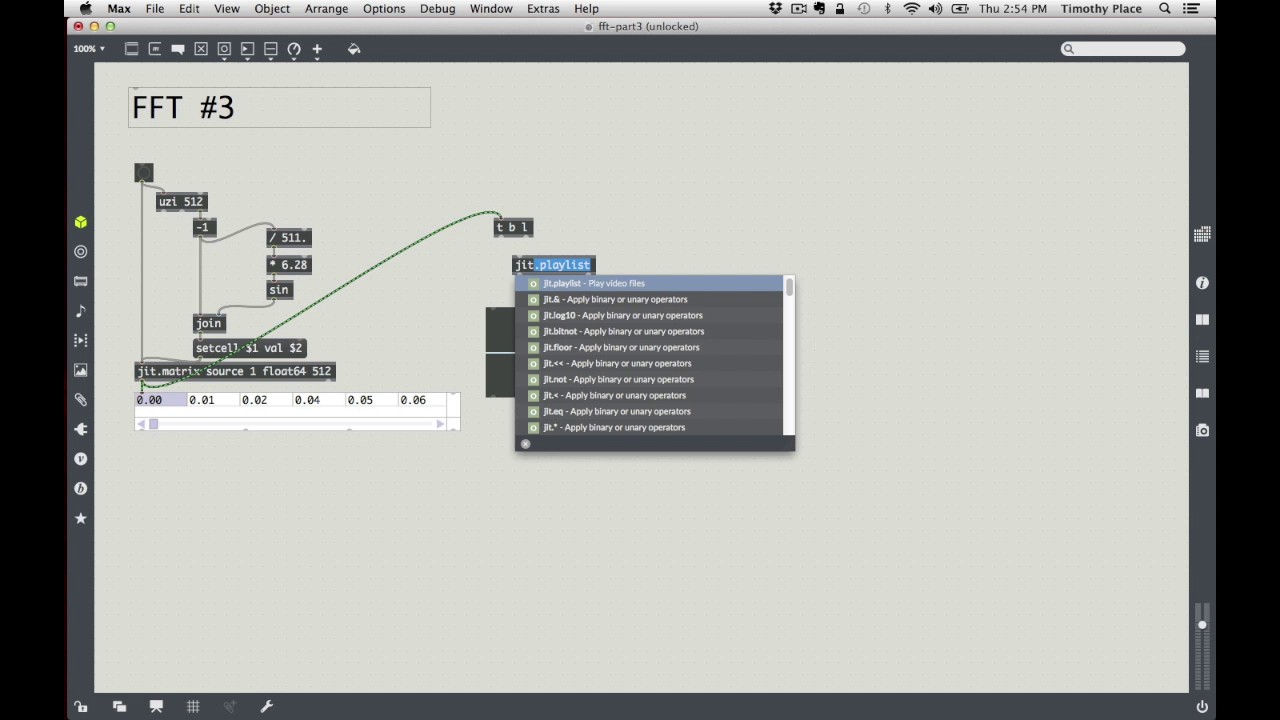Click the jit.playlist object text box
Image resolution: width=1280 pixels, height=720 pixels.
[554, 265]
